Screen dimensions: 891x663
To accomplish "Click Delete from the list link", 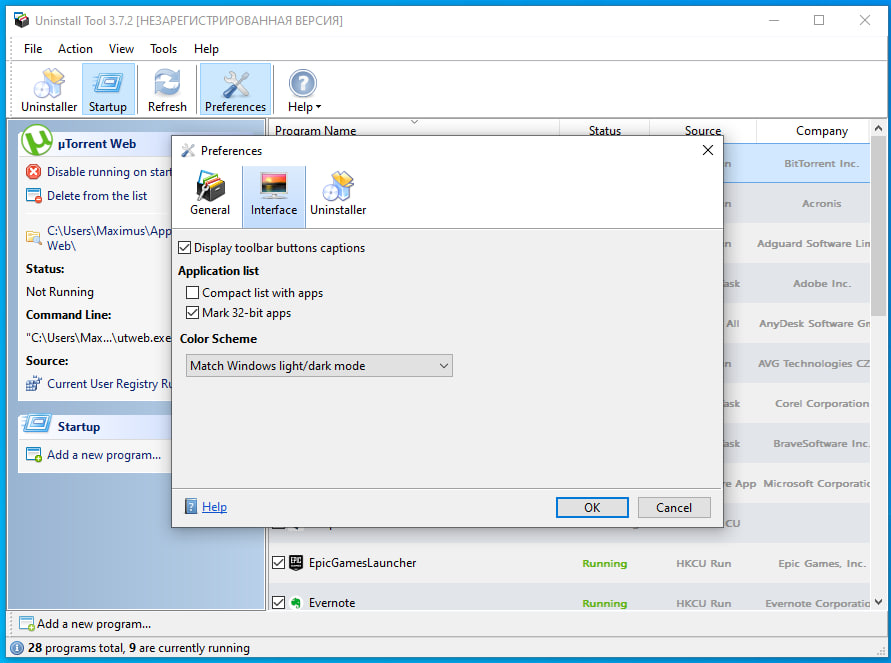I will point(97,195).
